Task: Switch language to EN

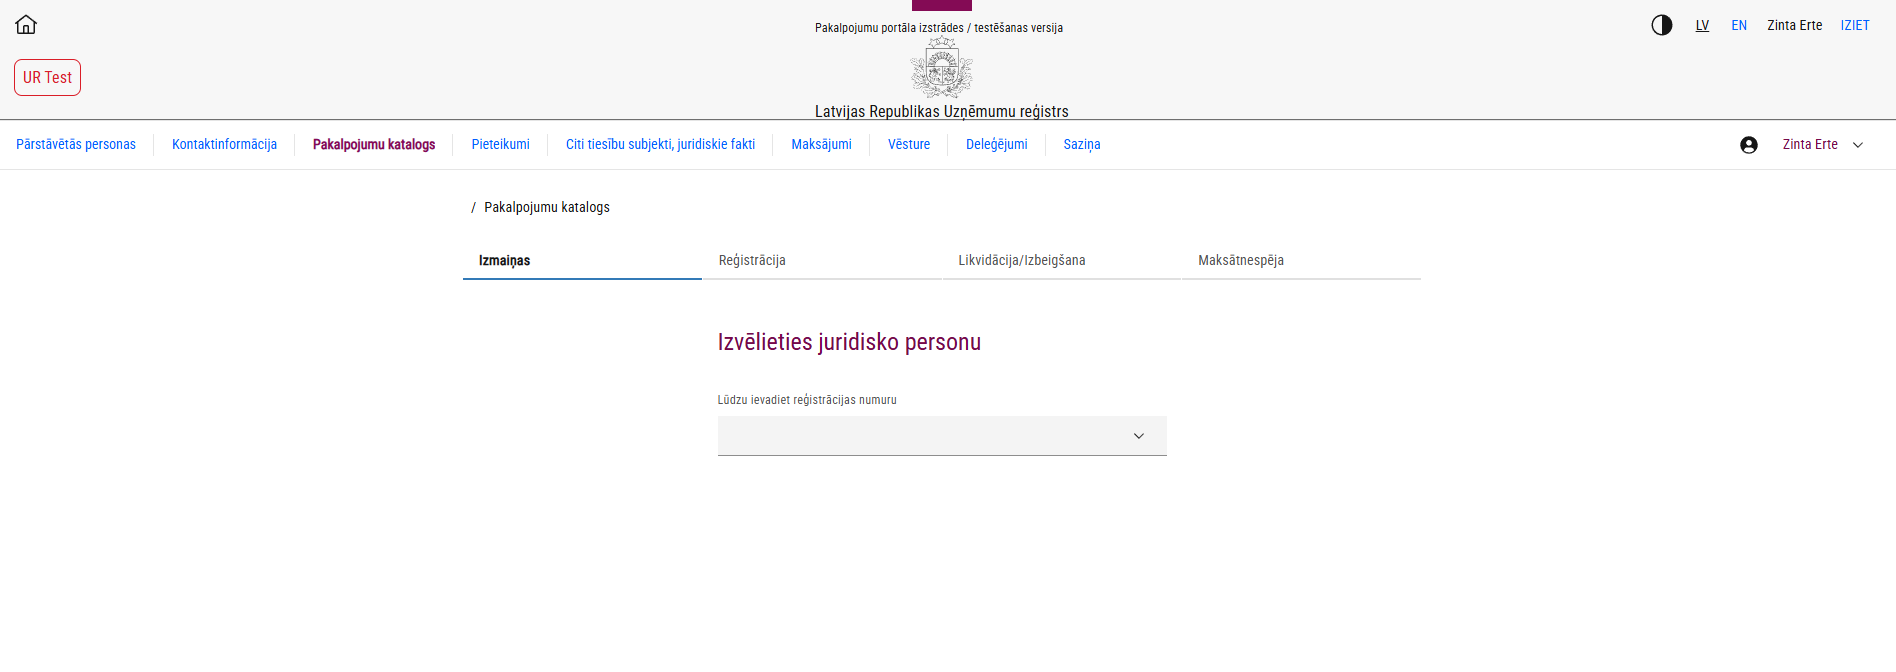Action: click(x=1739, y=25)
